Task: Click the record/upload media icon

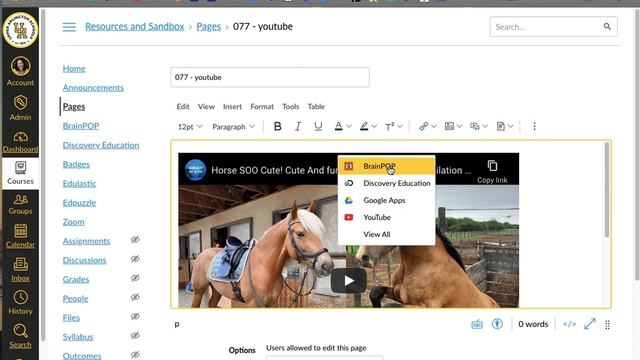Action: (x=475, y=127)
